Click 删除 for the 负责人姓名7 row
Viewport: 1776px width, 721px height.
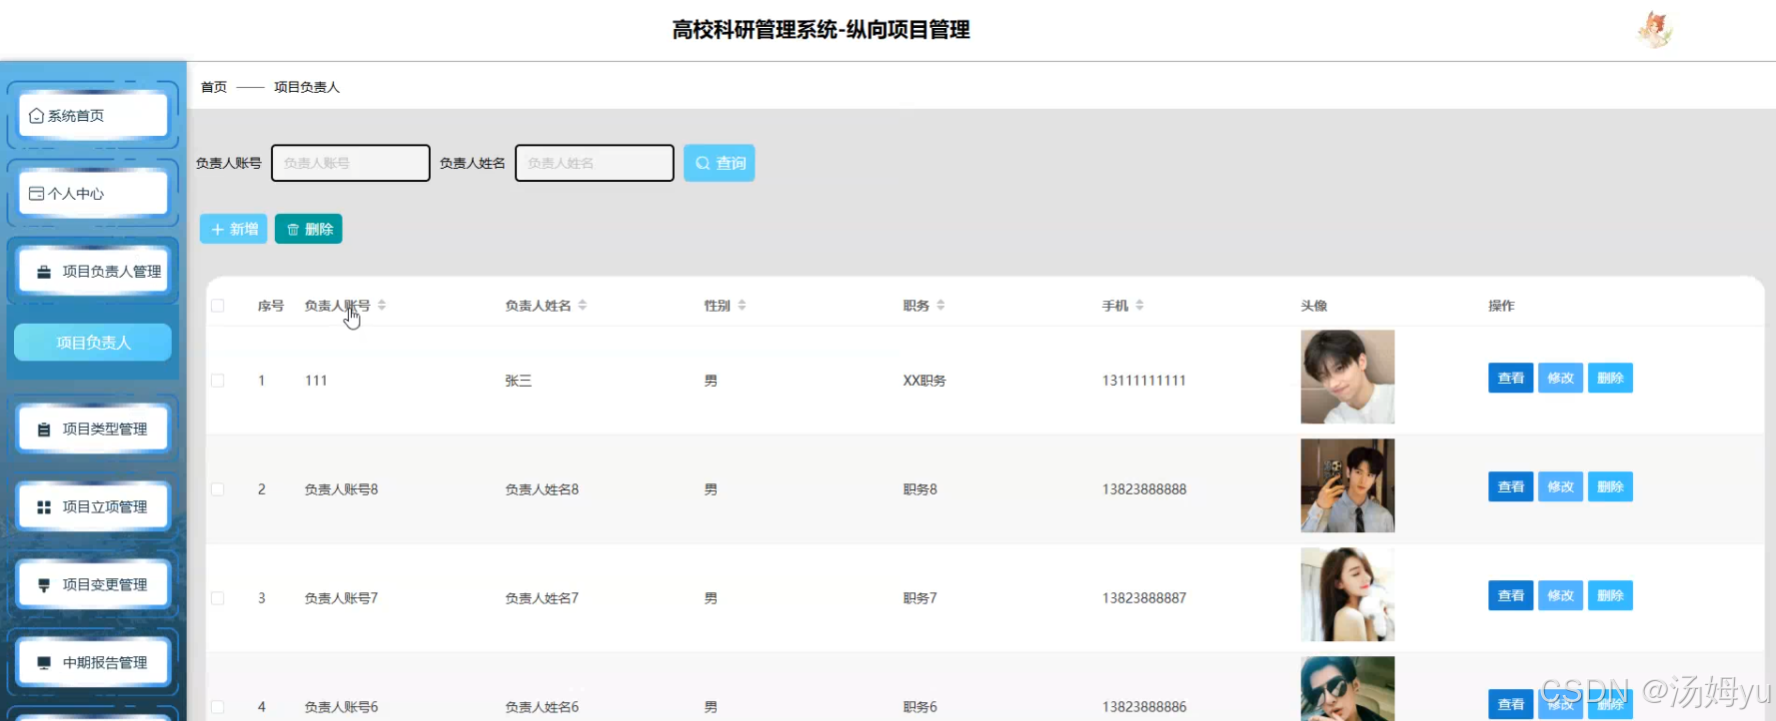point(1610,596)
